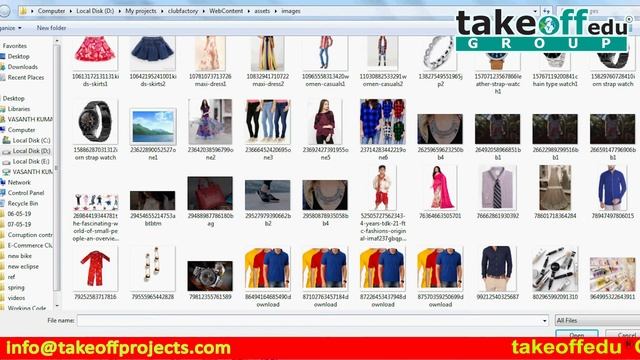Select the pink saree image 76364663505701

440,187
